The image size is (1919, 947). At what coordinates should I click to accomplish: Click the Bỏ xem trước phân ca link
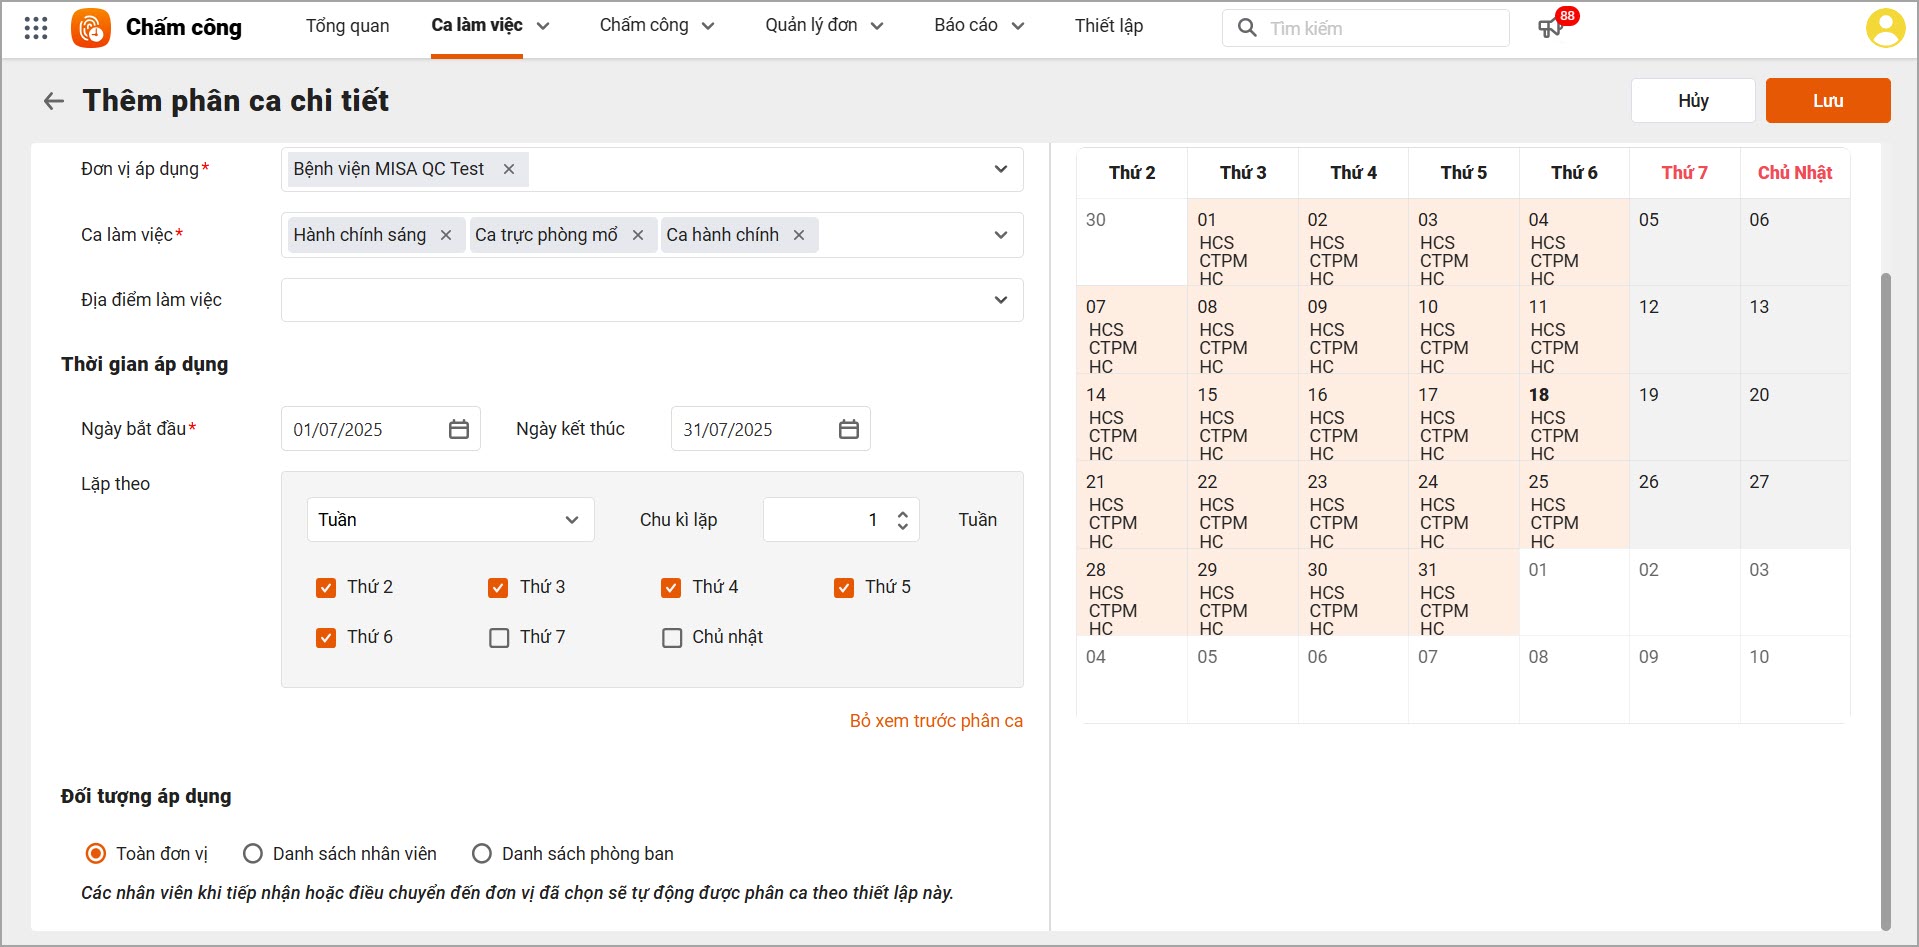click(x=936, y=721)
